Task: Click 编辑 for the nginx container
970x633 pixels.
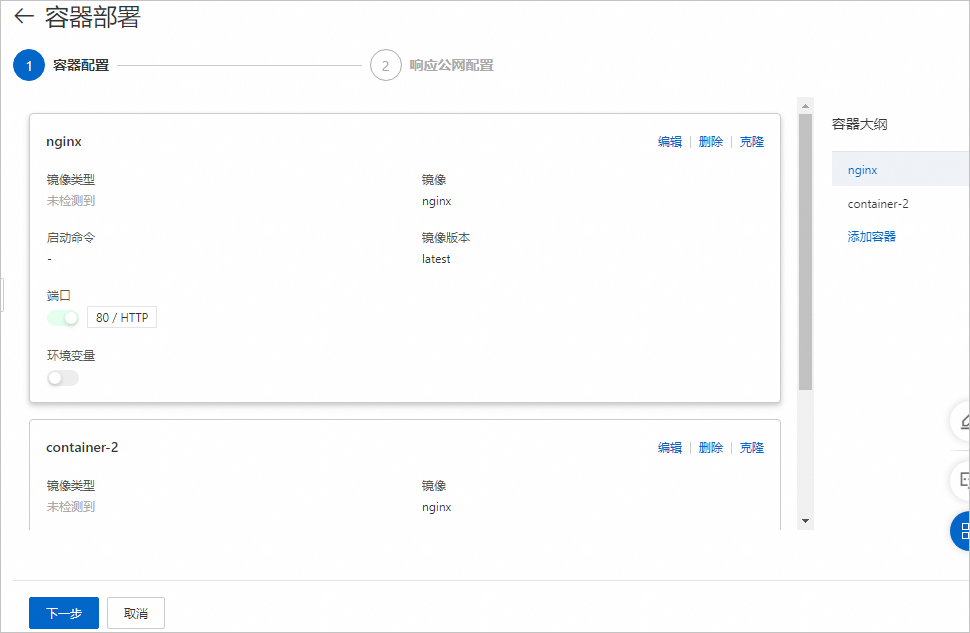Action: (x=670, y=142)
